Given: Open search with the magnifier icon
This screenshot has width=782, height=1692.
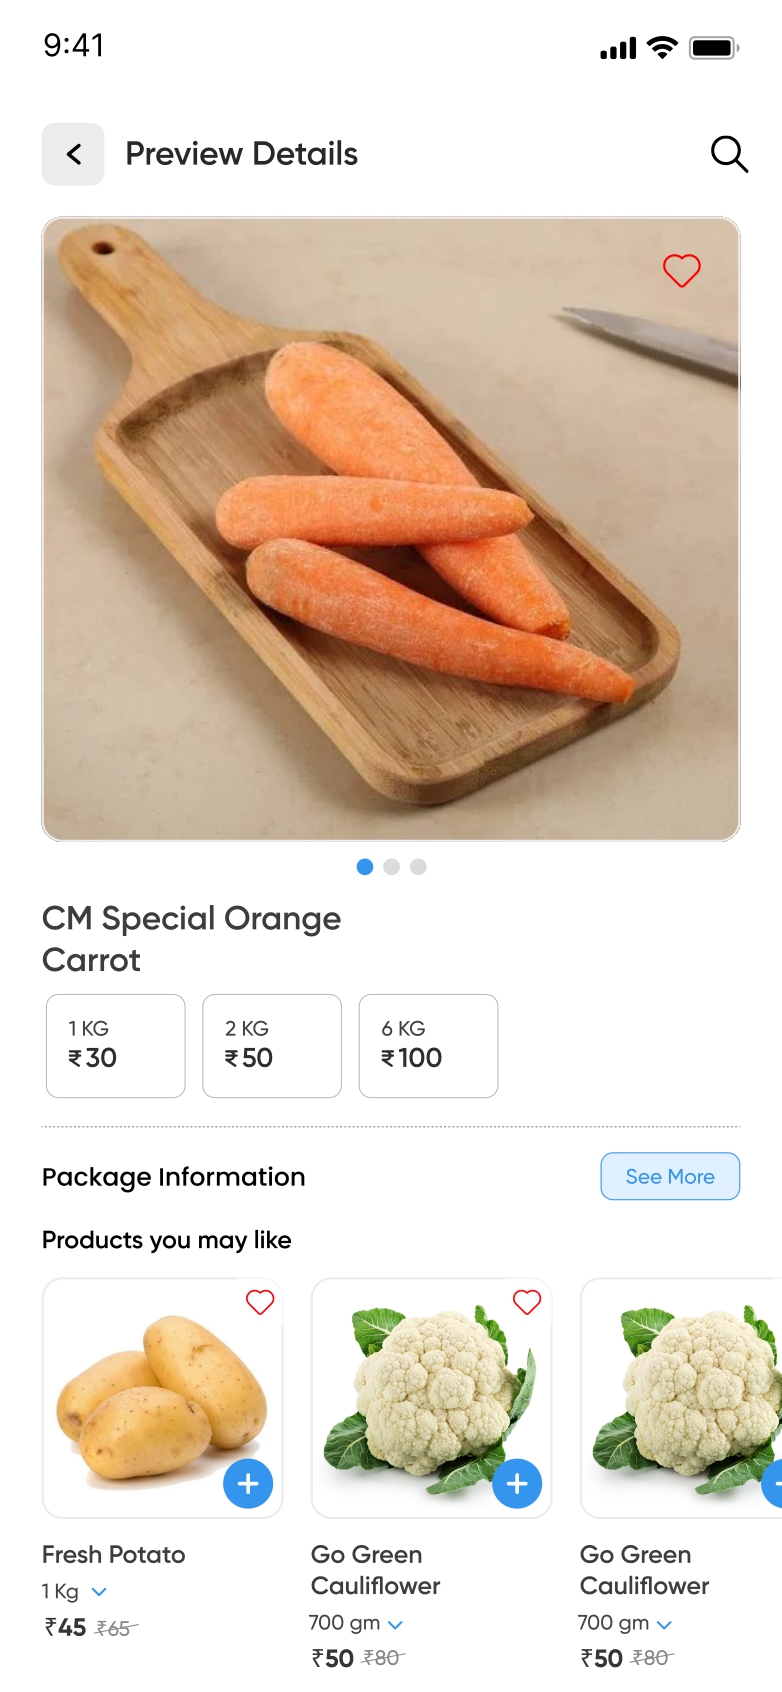Looking at the screenshot, I should click(x=729, y=154).
